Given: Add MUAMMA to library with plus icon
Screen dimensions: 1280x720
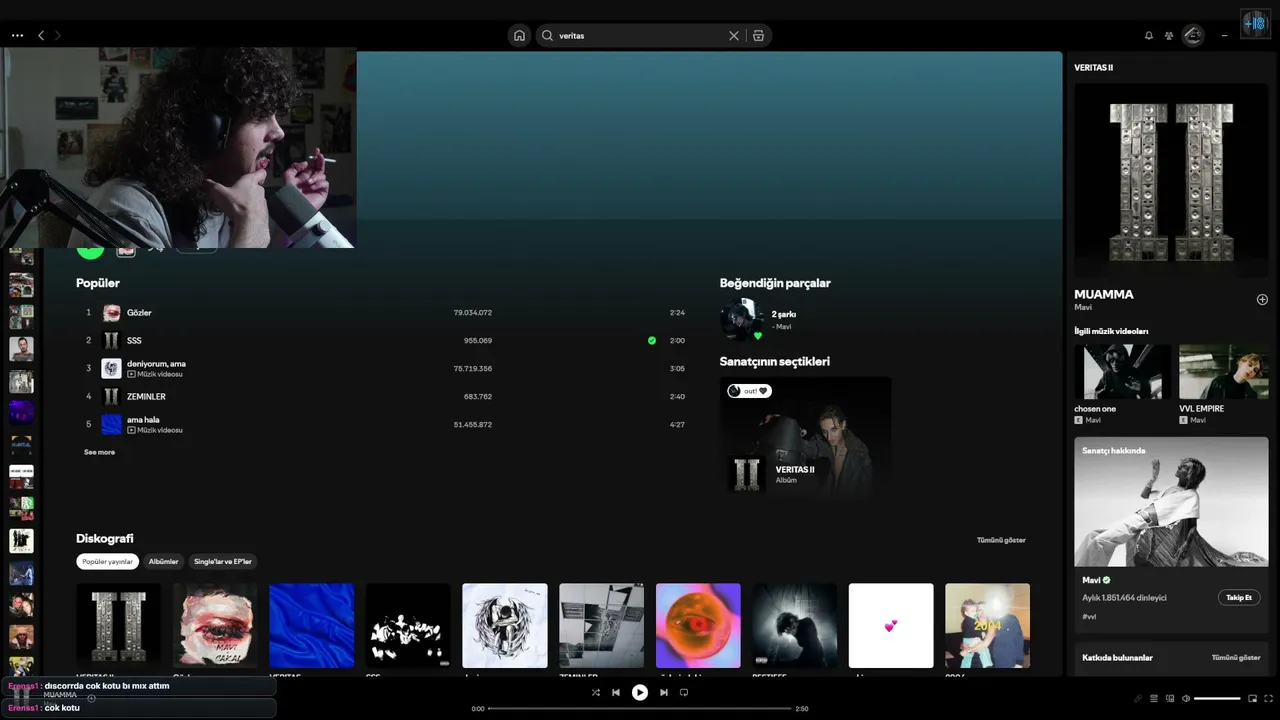Looking at the screenshot, I should point(1262,299).
